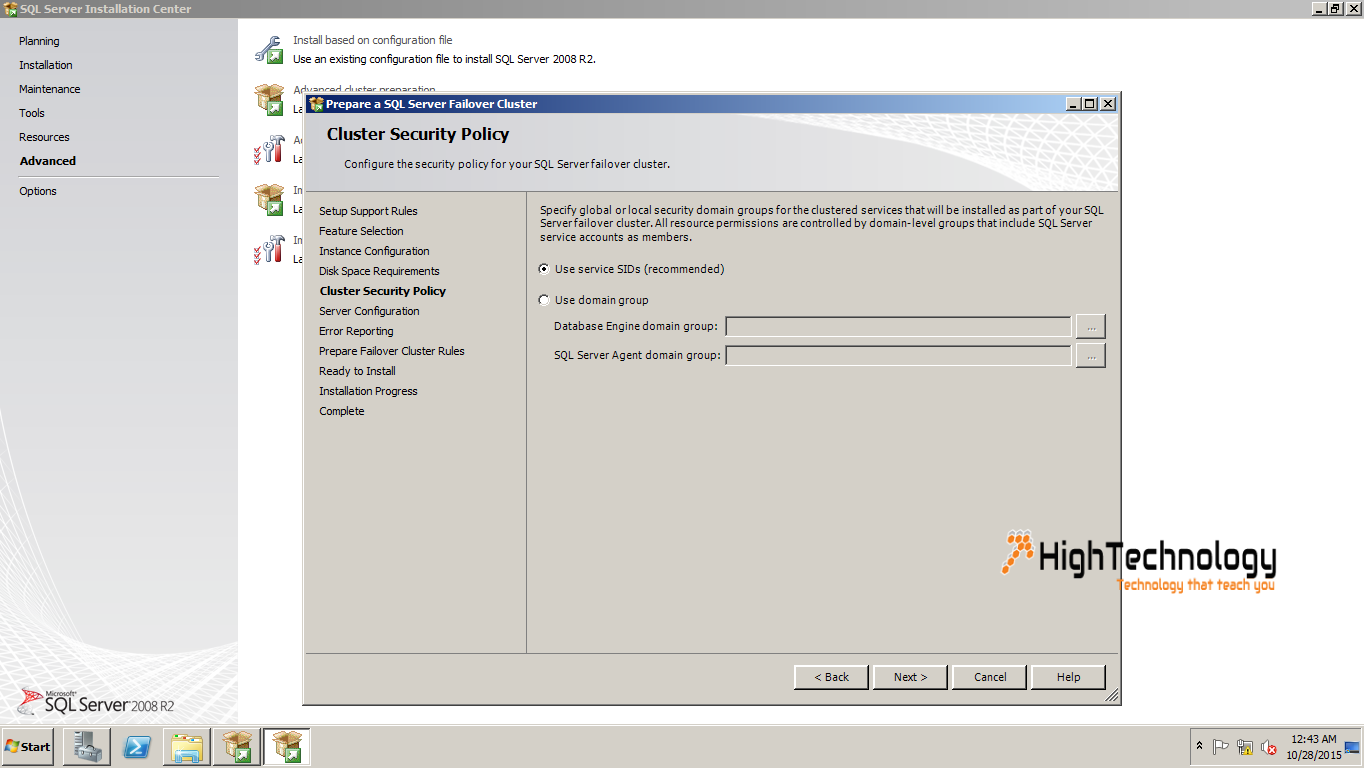Open Server Manager from taskbar
The height and width of the screenshot is (768, 1364).
(86, 747)
